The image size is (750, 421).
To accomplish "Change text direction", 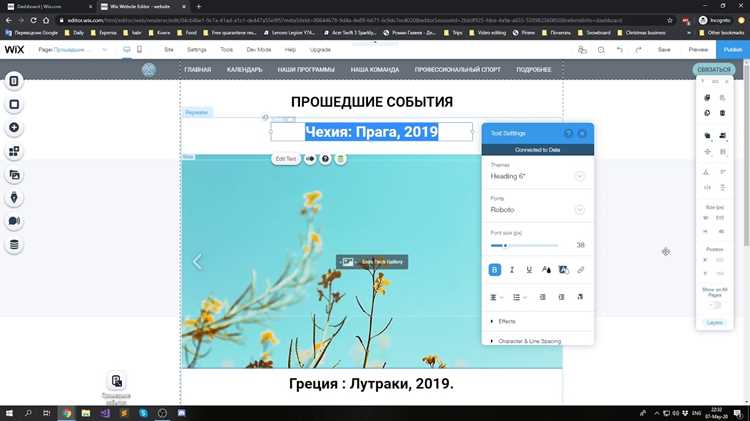I will point(580,297).
